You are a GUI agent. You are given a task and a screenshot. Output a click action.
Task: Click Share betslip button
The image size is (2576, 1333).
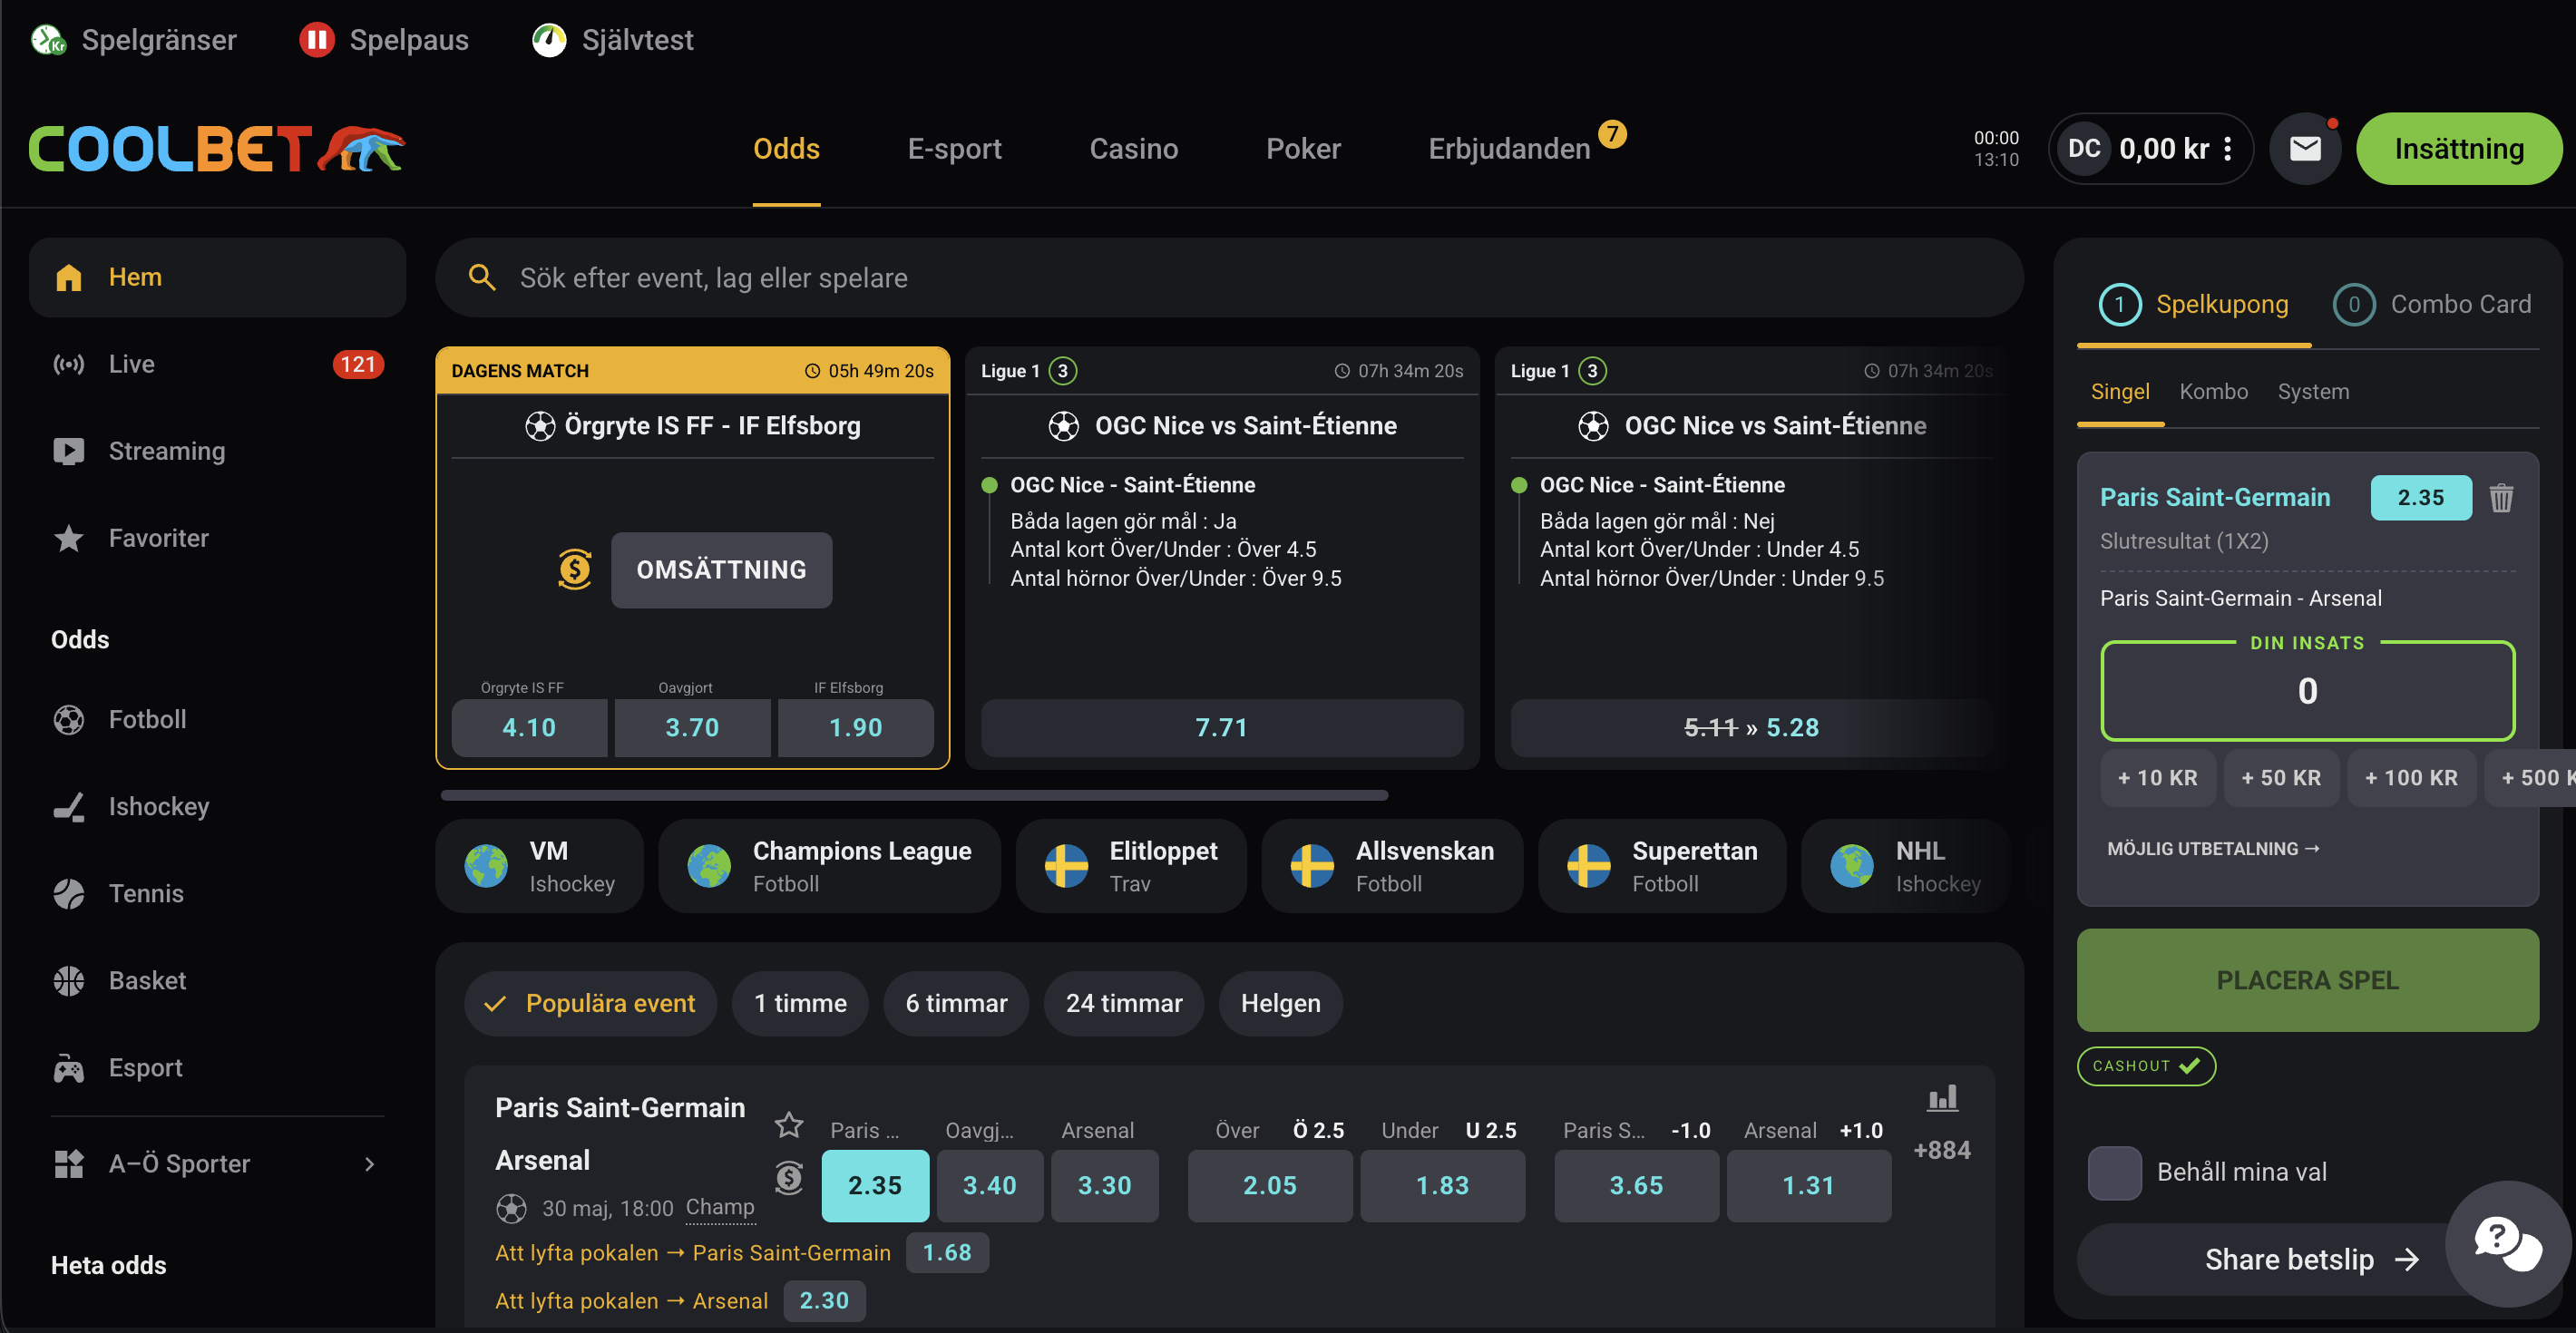coord(2307,1260)
